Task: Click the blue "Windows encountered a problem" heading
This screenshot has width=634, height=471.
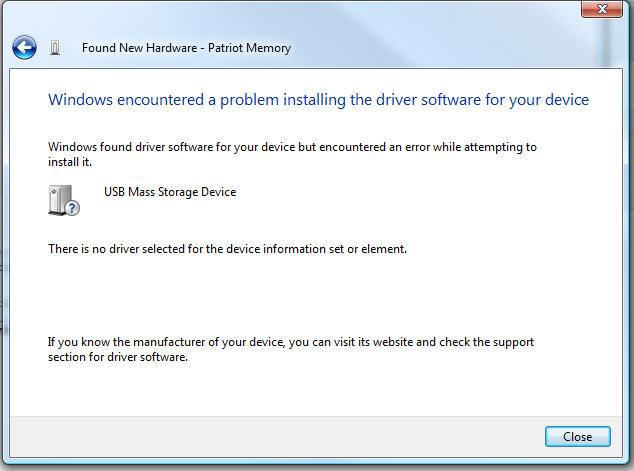Action: click(318, 100)
